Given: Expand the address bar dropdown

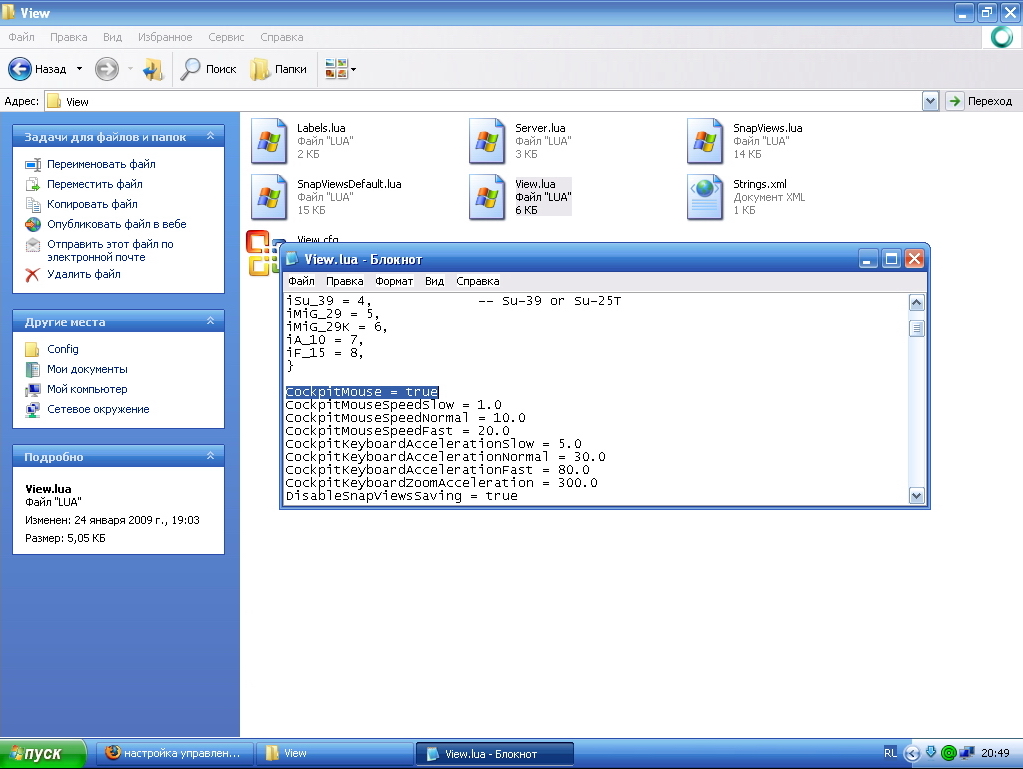Looking at the screenshot, I should coord(930,101).
